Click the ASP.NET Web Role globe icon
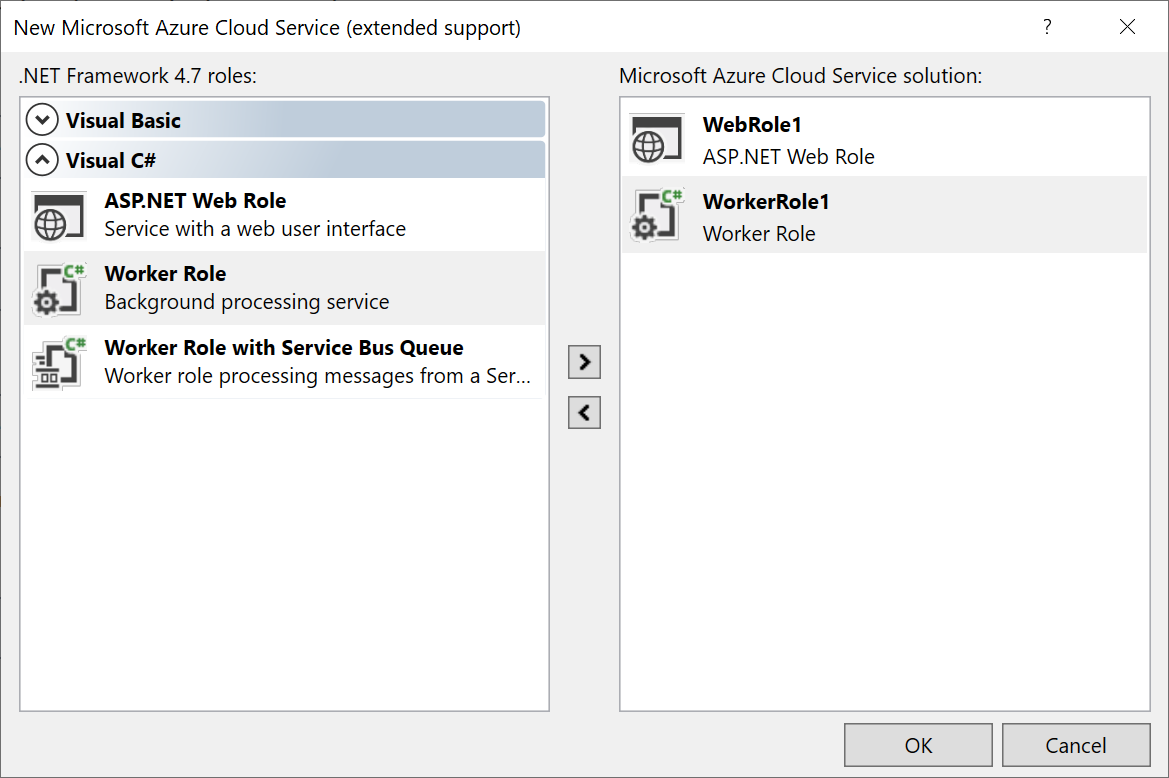This screenshot has width=1169, height=778. pyautogui.click(x=53, y=216)
